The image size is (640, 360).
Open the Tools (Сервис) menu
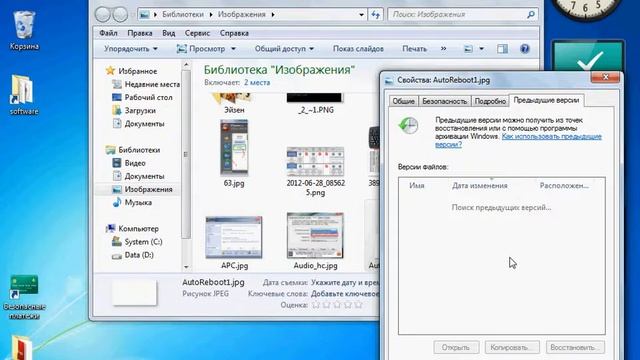pos(197,33)
